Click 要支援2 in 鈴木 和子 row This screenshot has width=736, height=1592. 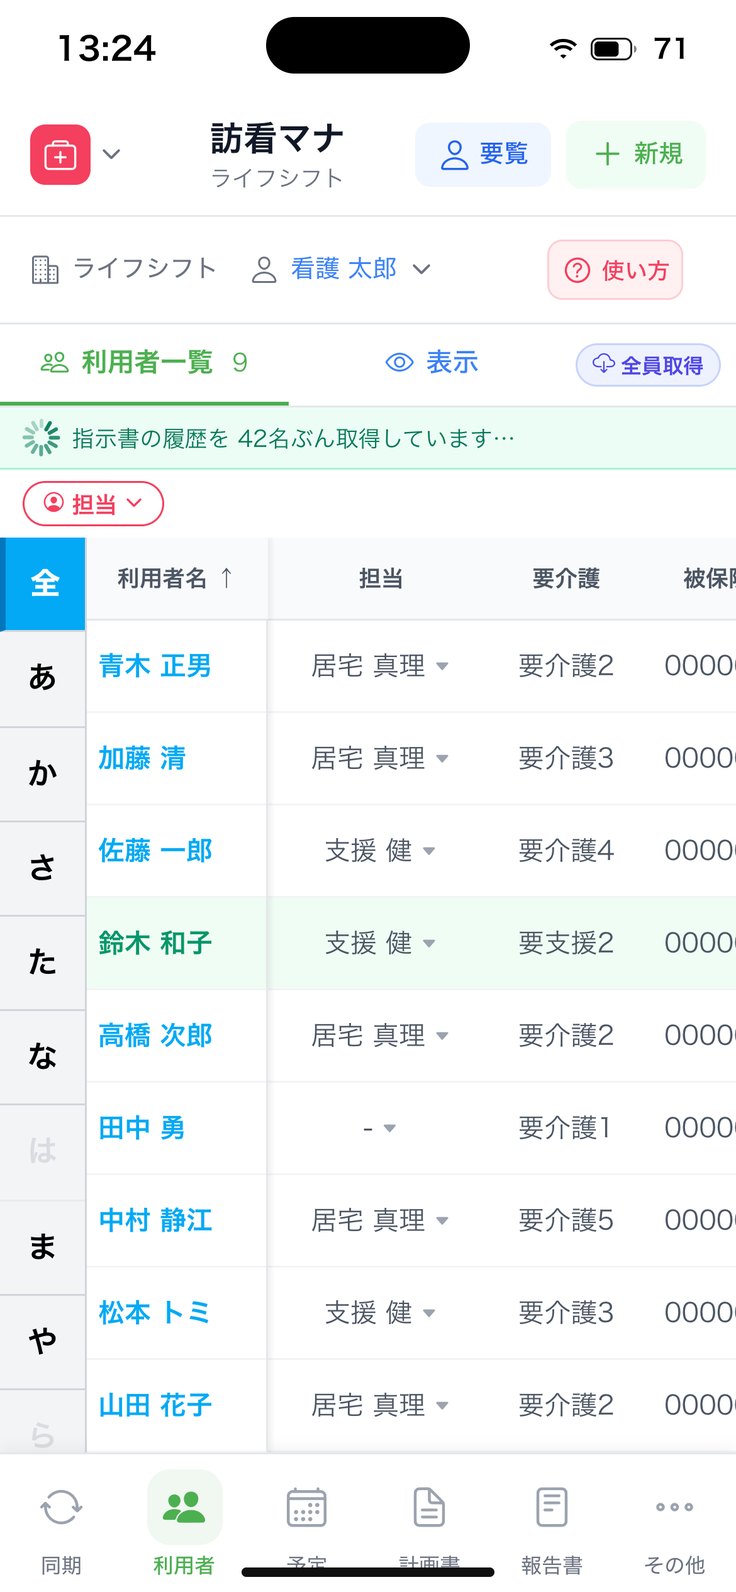click(x=566, y=943)
